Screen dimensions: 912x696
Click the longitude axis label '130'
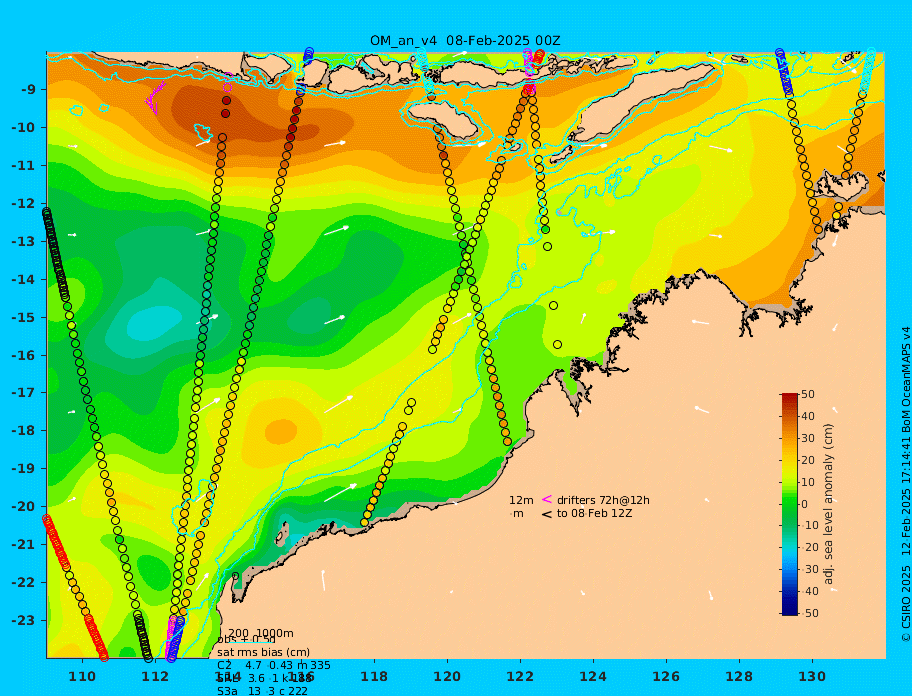point(812,676)
